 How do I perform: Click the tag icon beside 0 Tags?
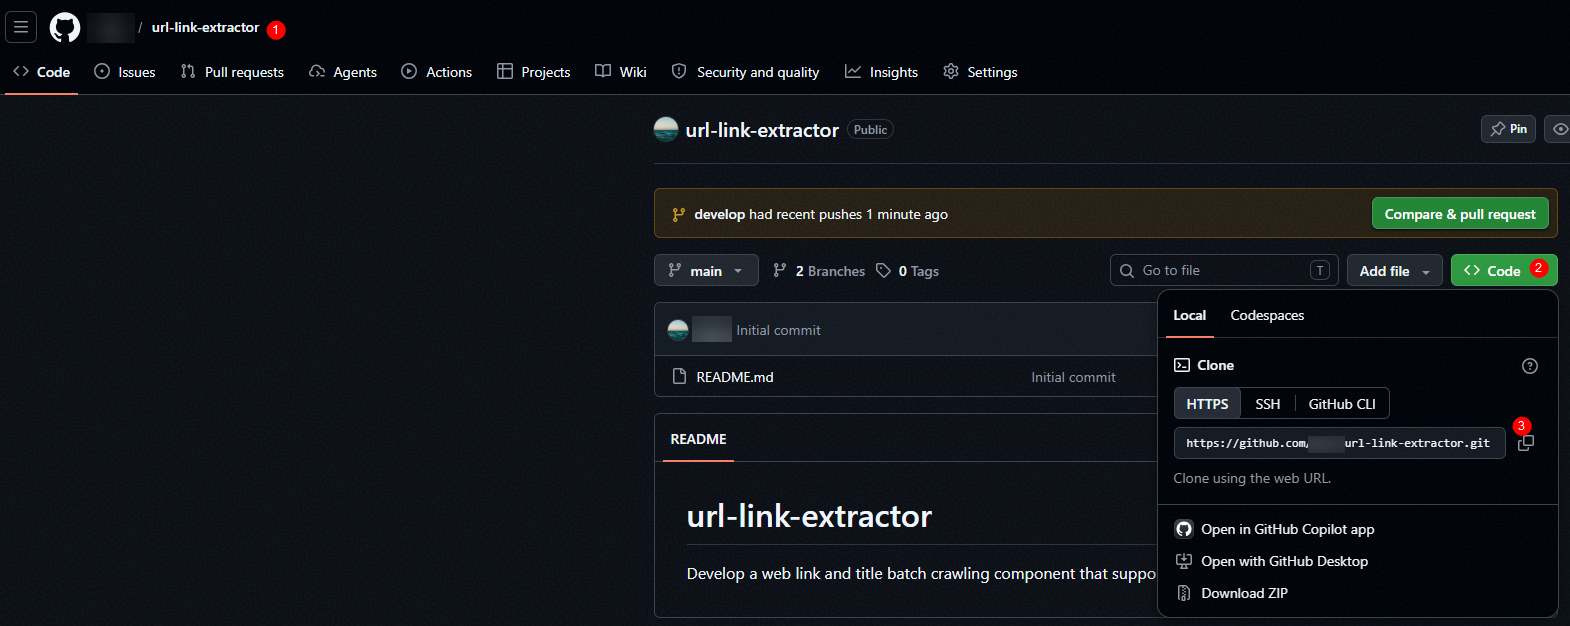(883, 270)
